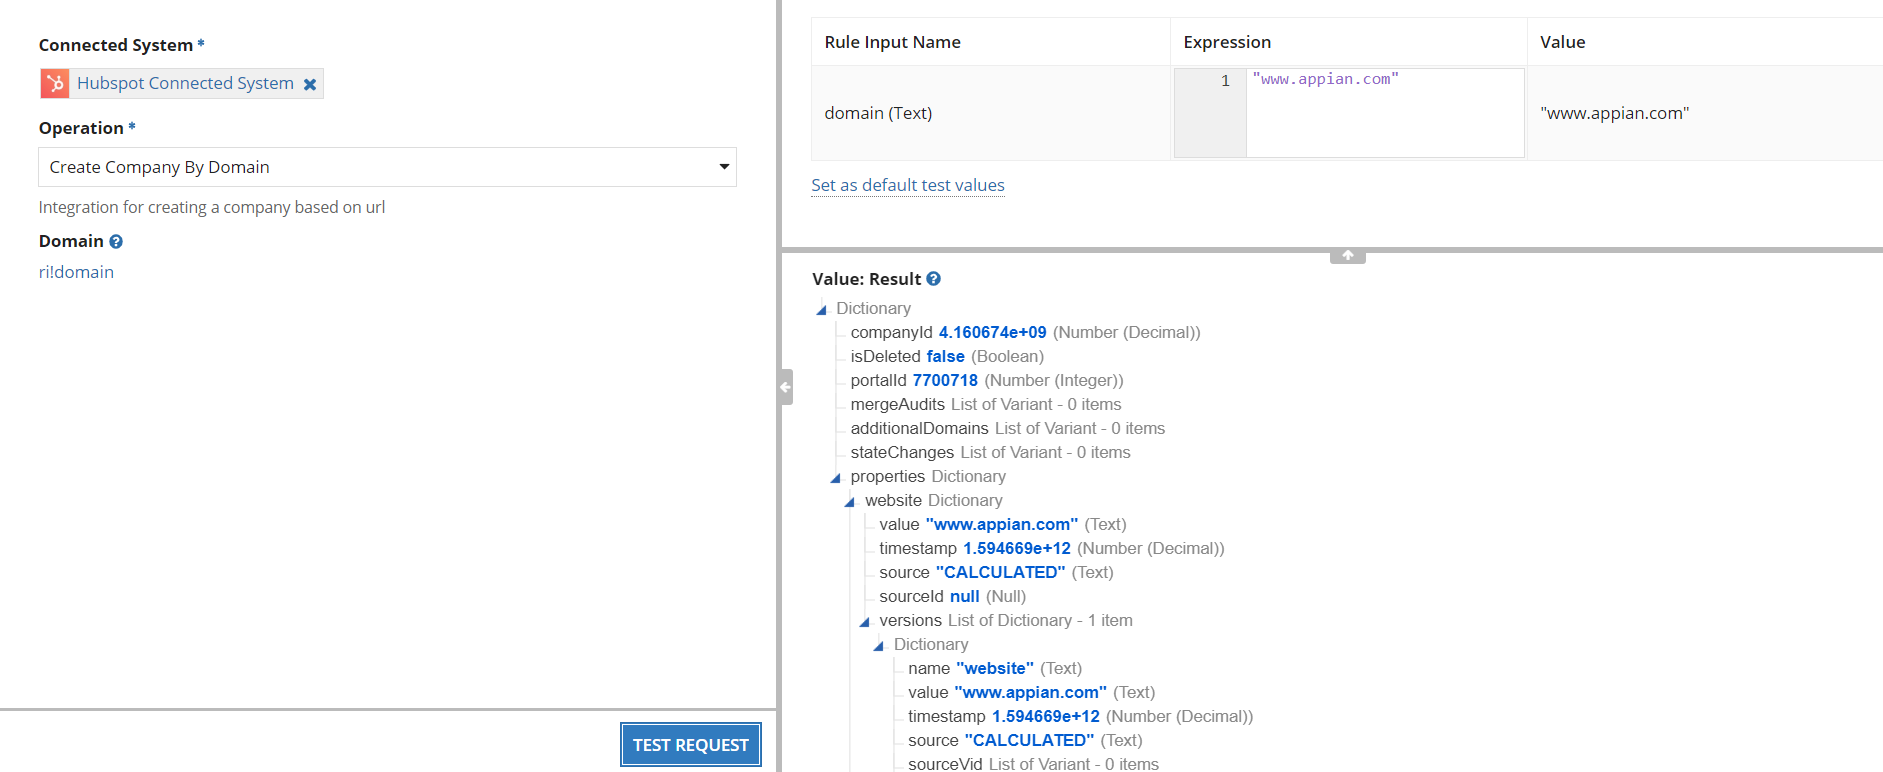Open the Domain help tooltip icon
1883x772 pixels.
point(116,242)
